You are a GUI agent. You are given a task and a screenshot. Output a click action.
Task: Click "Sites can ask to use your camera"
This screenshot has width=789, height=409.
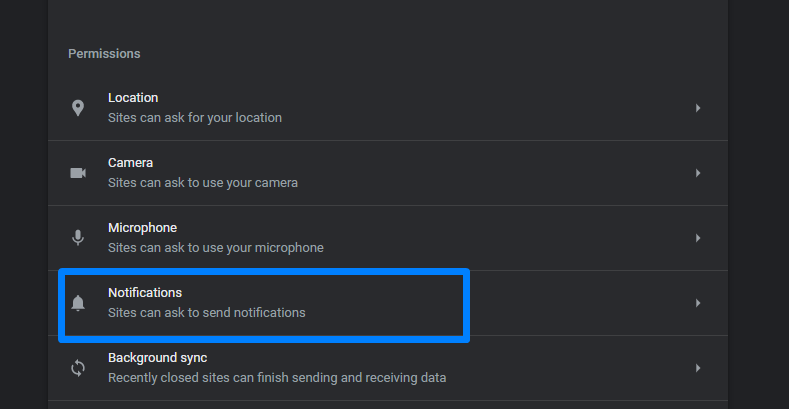(x=203, y=183)
